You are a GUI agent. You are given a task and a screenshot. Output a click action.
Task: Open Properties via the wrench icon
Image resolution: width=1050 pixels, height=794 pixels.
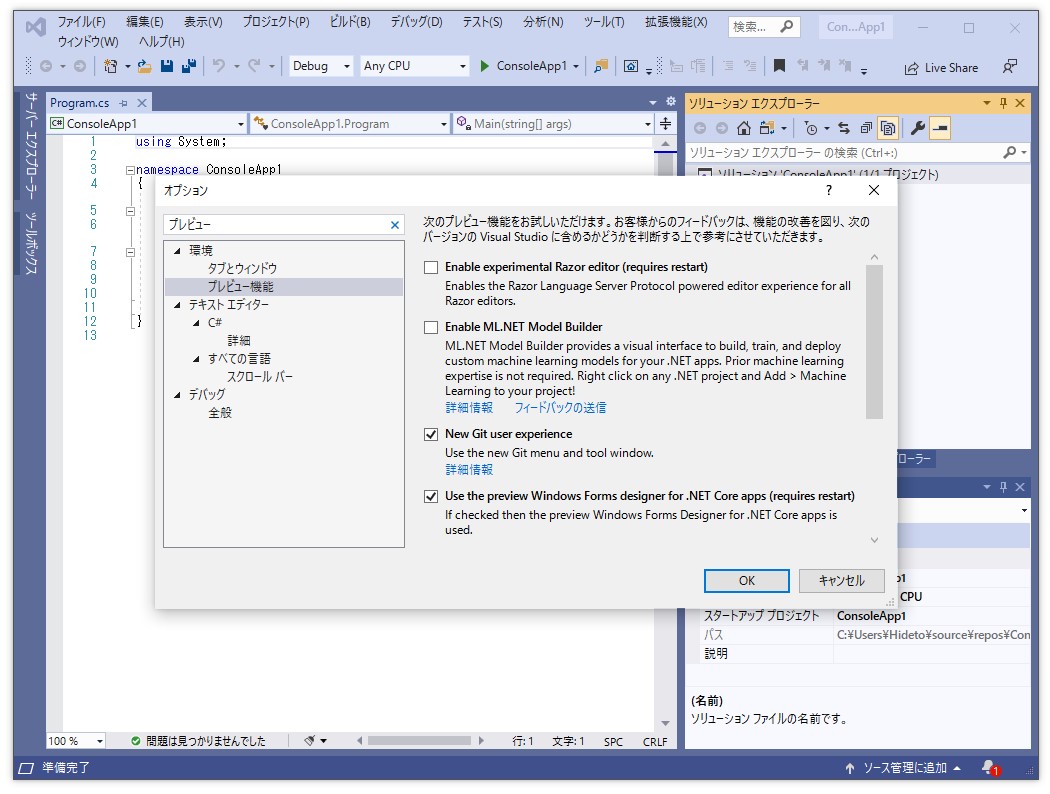920,128
